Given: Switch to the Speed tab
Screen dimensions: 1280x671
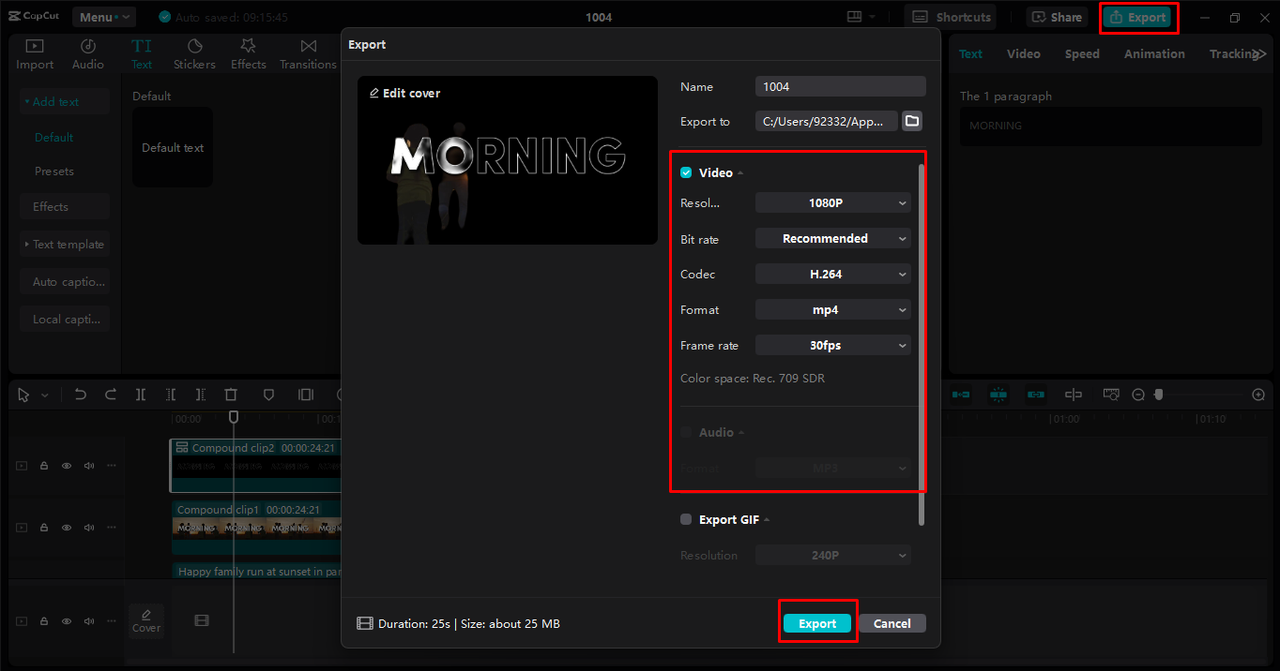Looking at the screenshot, I should (x=1082, y=54).
